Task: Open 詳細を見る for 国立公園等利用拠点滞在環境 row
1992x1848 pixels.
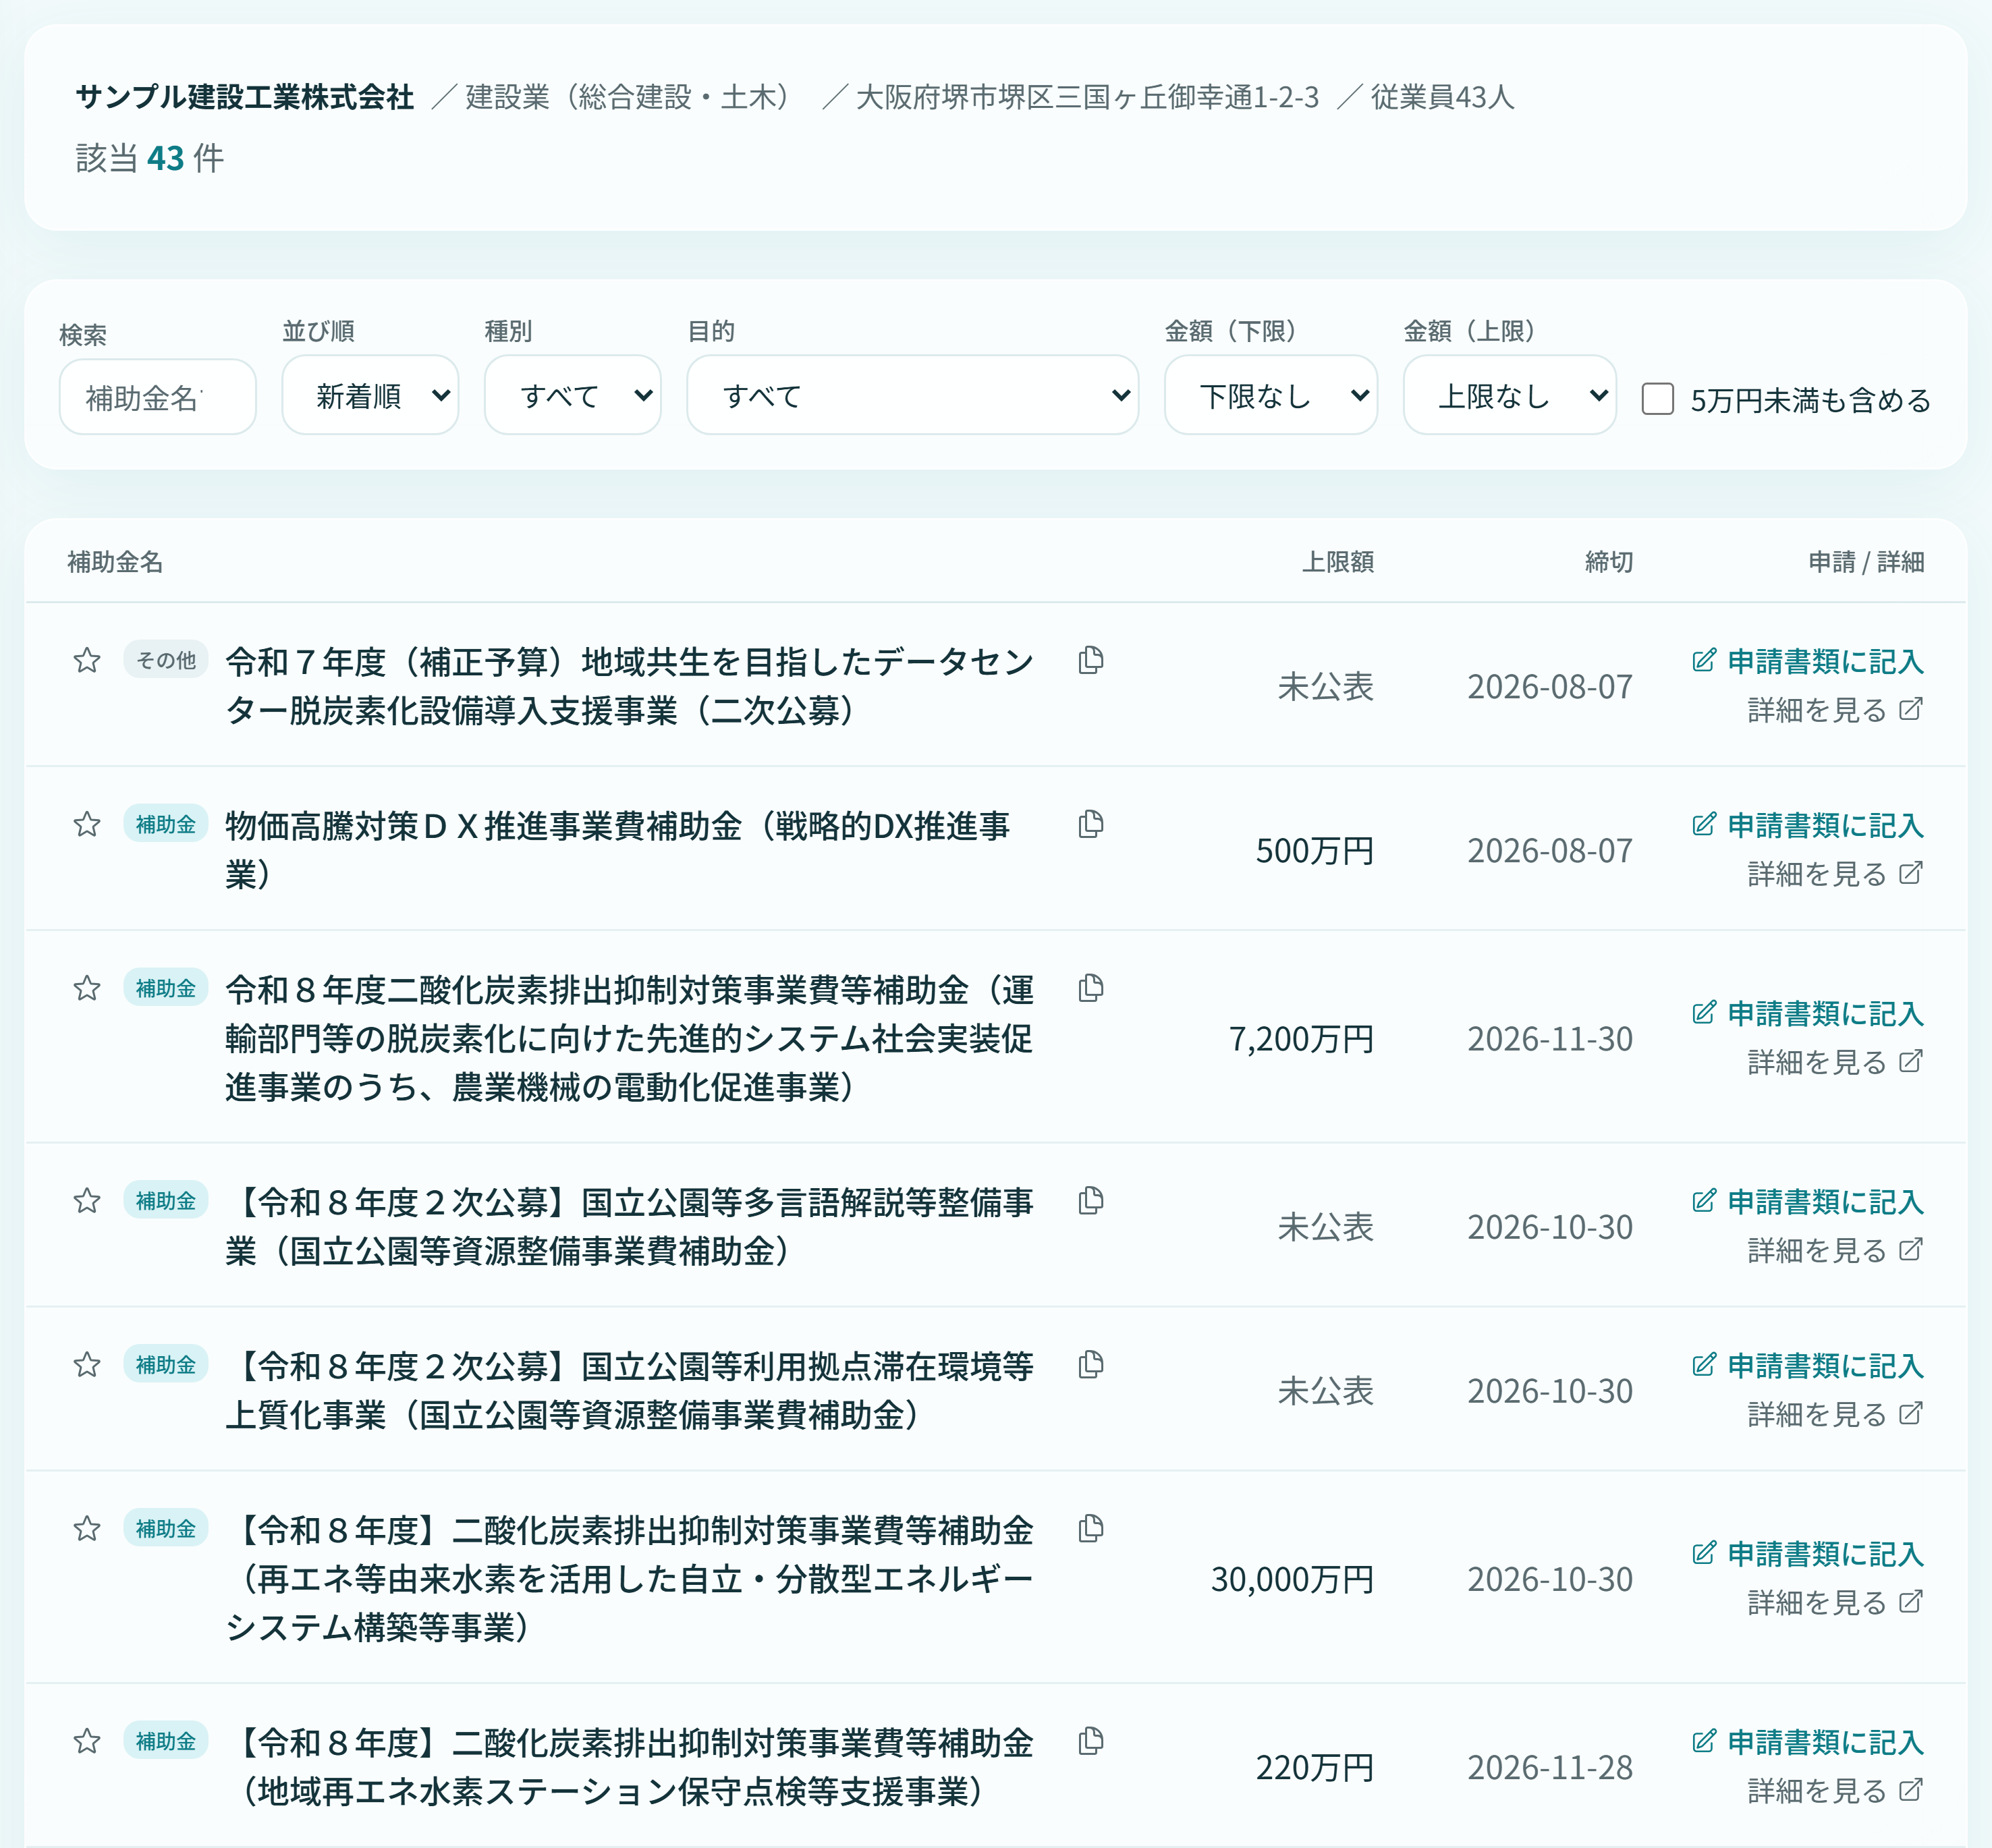Action: [1835, 1414]
